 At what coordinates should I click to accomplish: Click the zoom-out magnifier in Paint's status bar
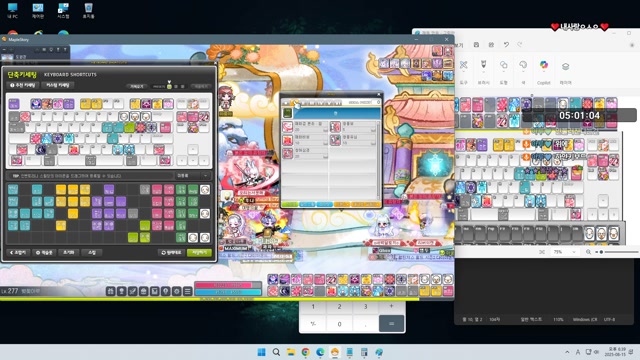click(x=588, y=252)
